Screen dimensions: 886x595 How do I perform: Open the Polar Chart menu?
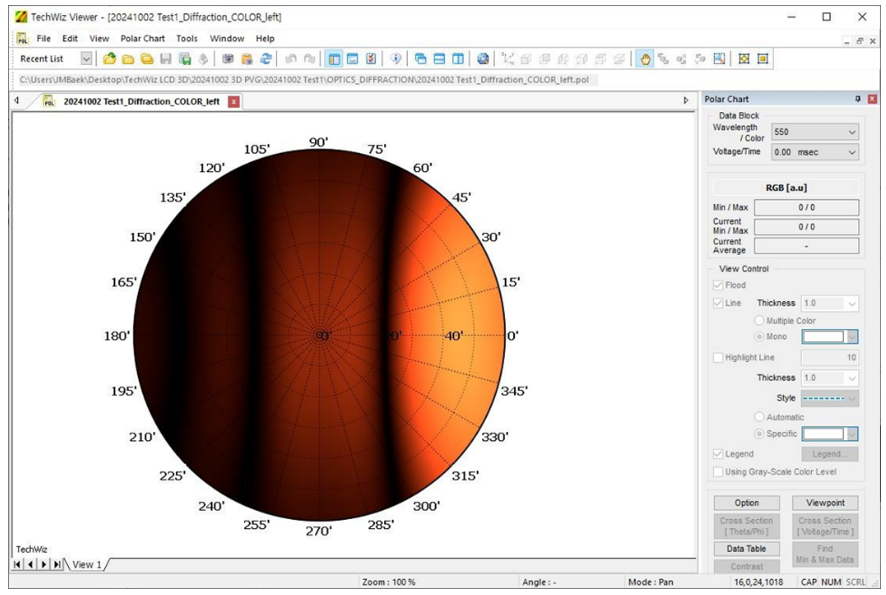pos(142,38)
